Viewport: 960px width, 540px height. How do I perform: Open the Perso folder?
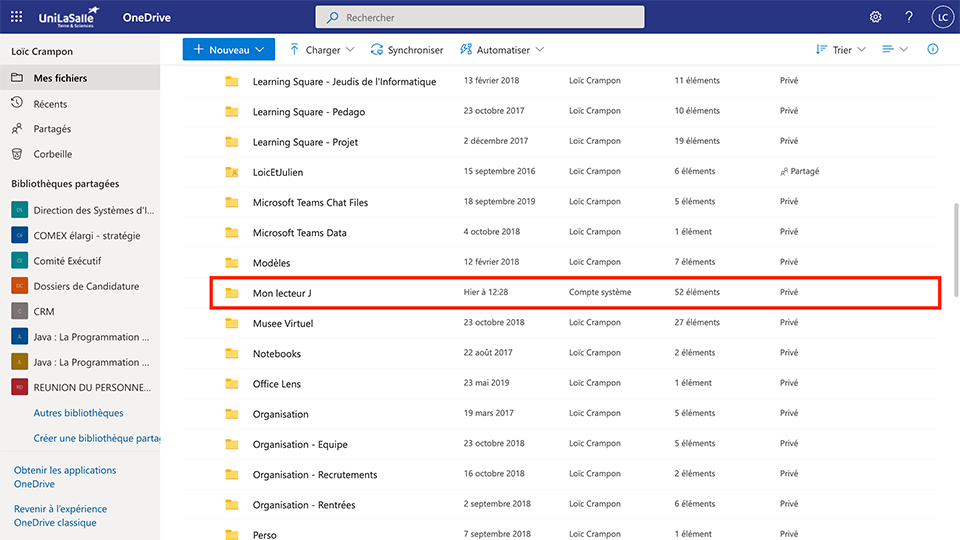[x=264, y=534]
